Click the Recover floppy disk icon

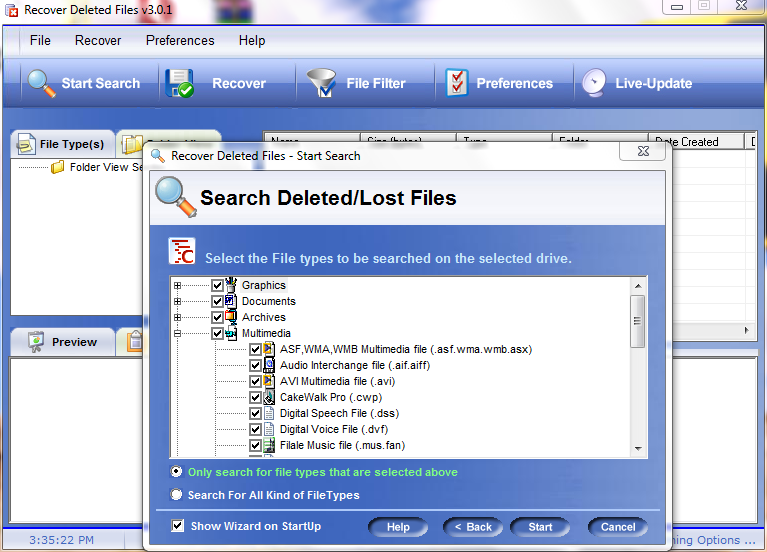coord(180,83)
